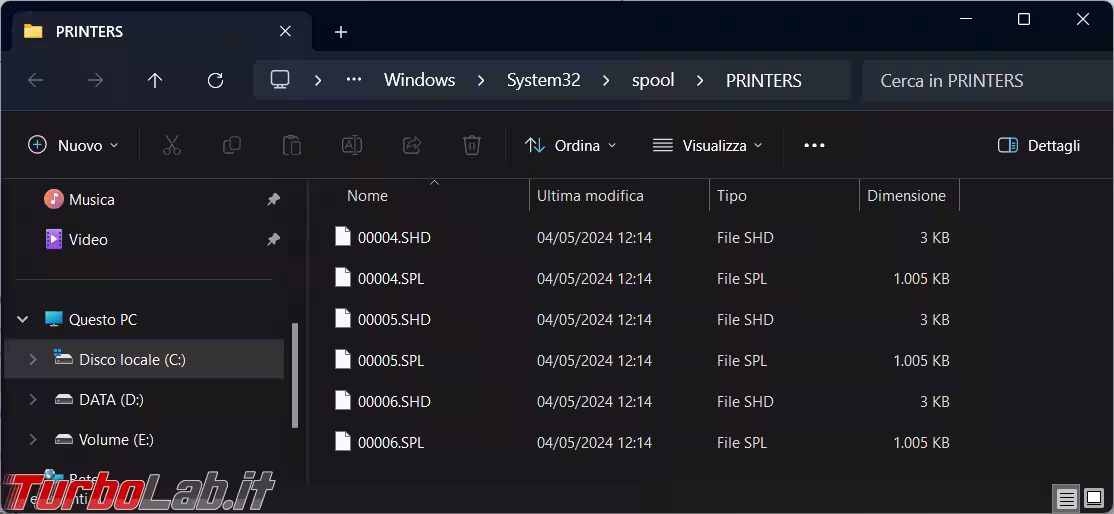Sort files by Ultima modifica column
This screenshot has width=1114, height=514.
[590, 196]
